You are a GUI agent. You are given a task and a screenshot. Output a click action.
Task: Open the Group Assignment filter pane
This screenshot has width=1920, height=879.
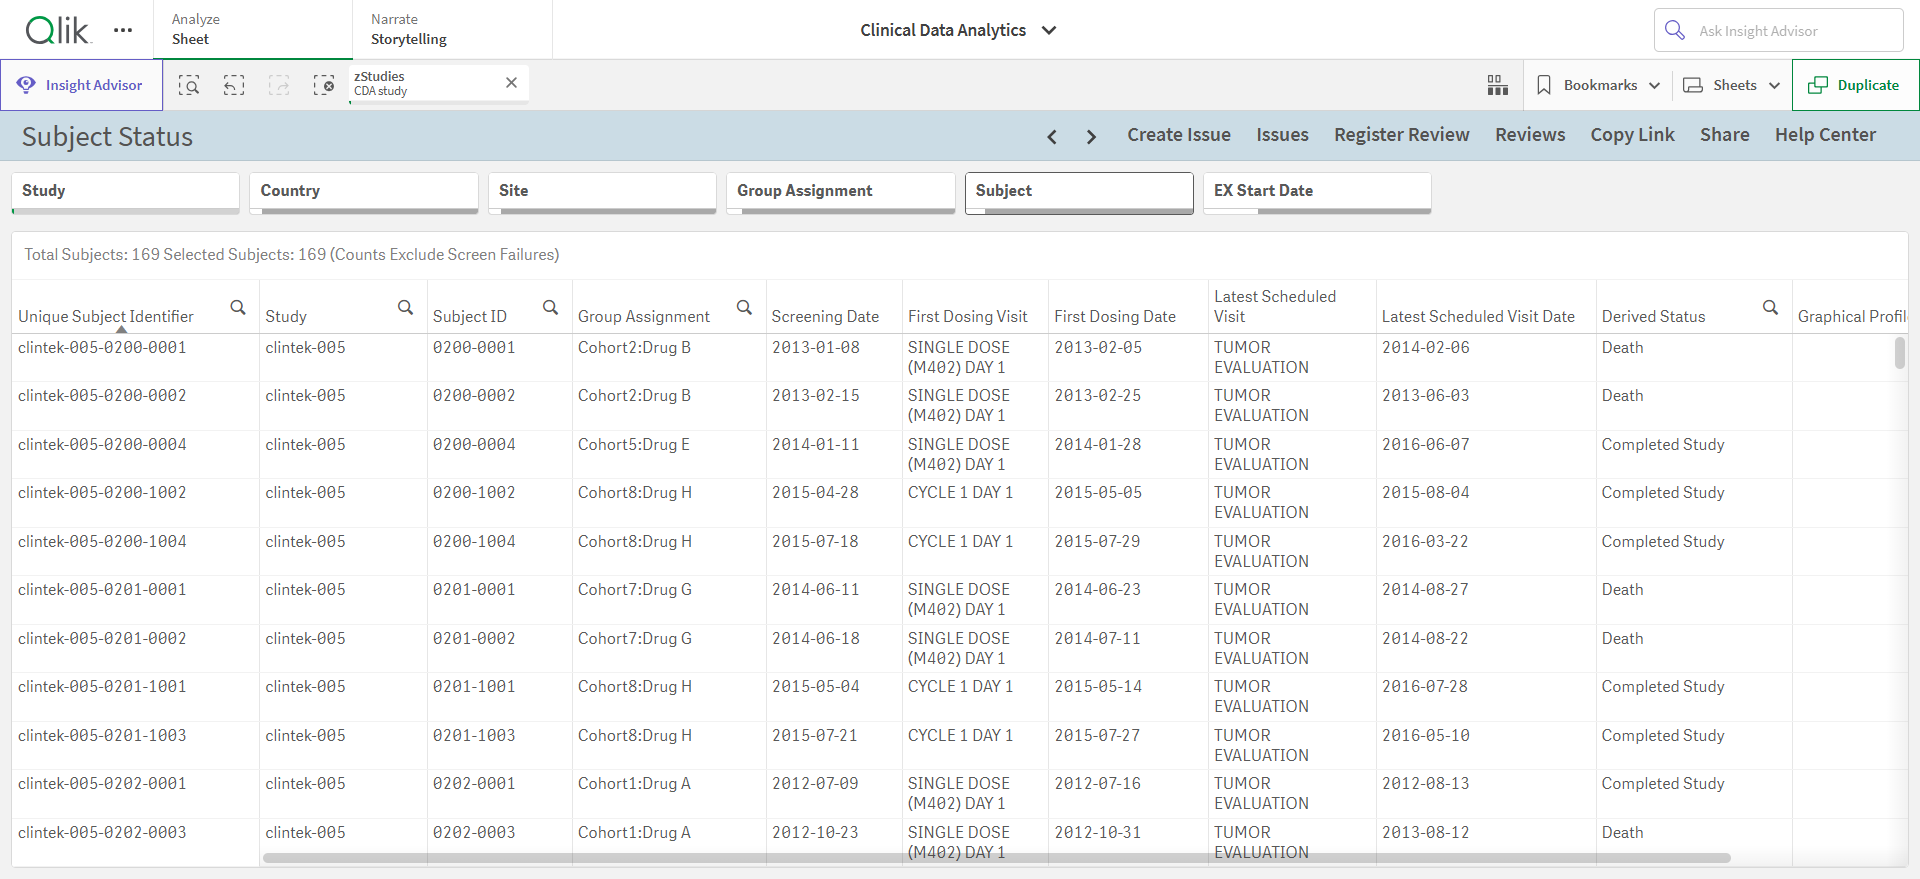pos(841,192)
